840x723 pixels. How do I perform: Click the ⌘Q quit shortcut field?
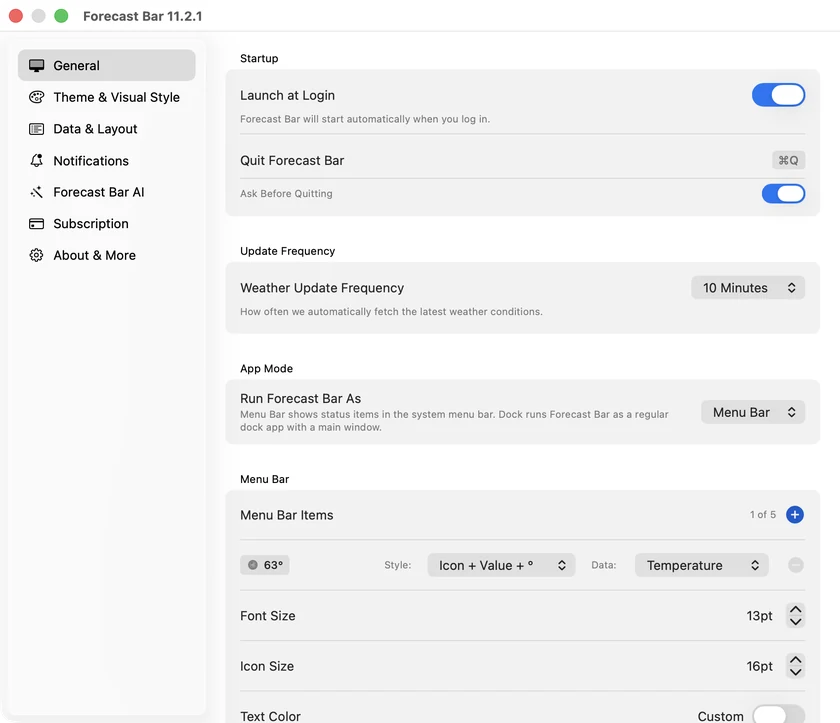(x=788, y=160)
